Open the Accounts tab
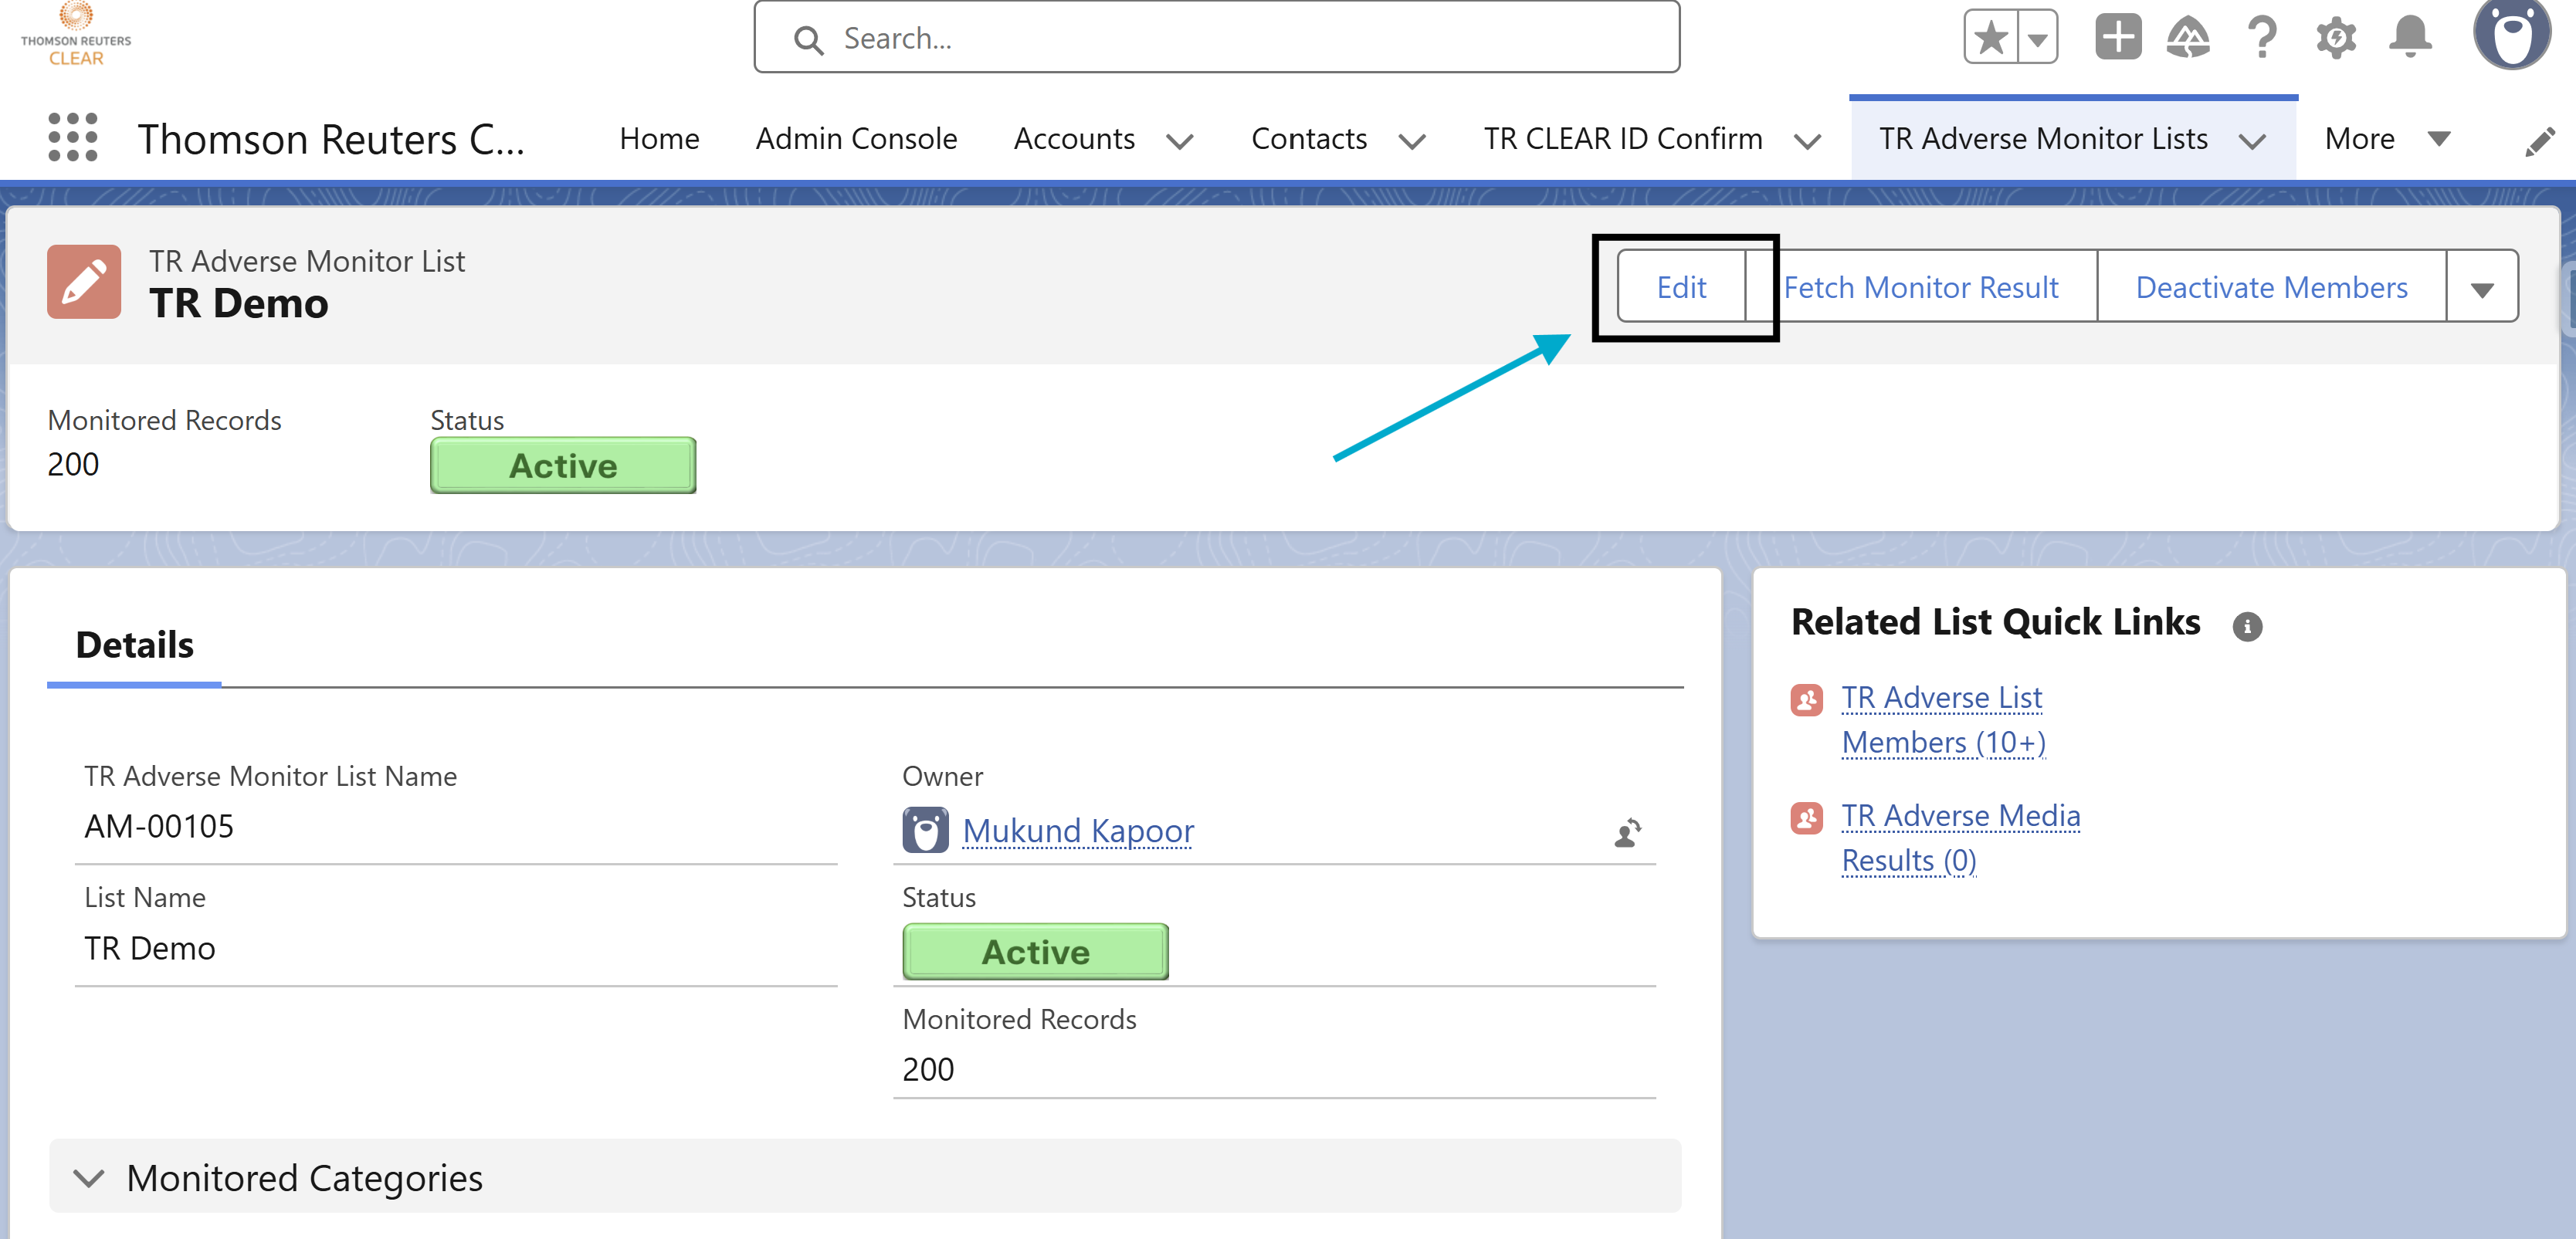This screenshot has width=2576, height=1239. (1074, 138)
